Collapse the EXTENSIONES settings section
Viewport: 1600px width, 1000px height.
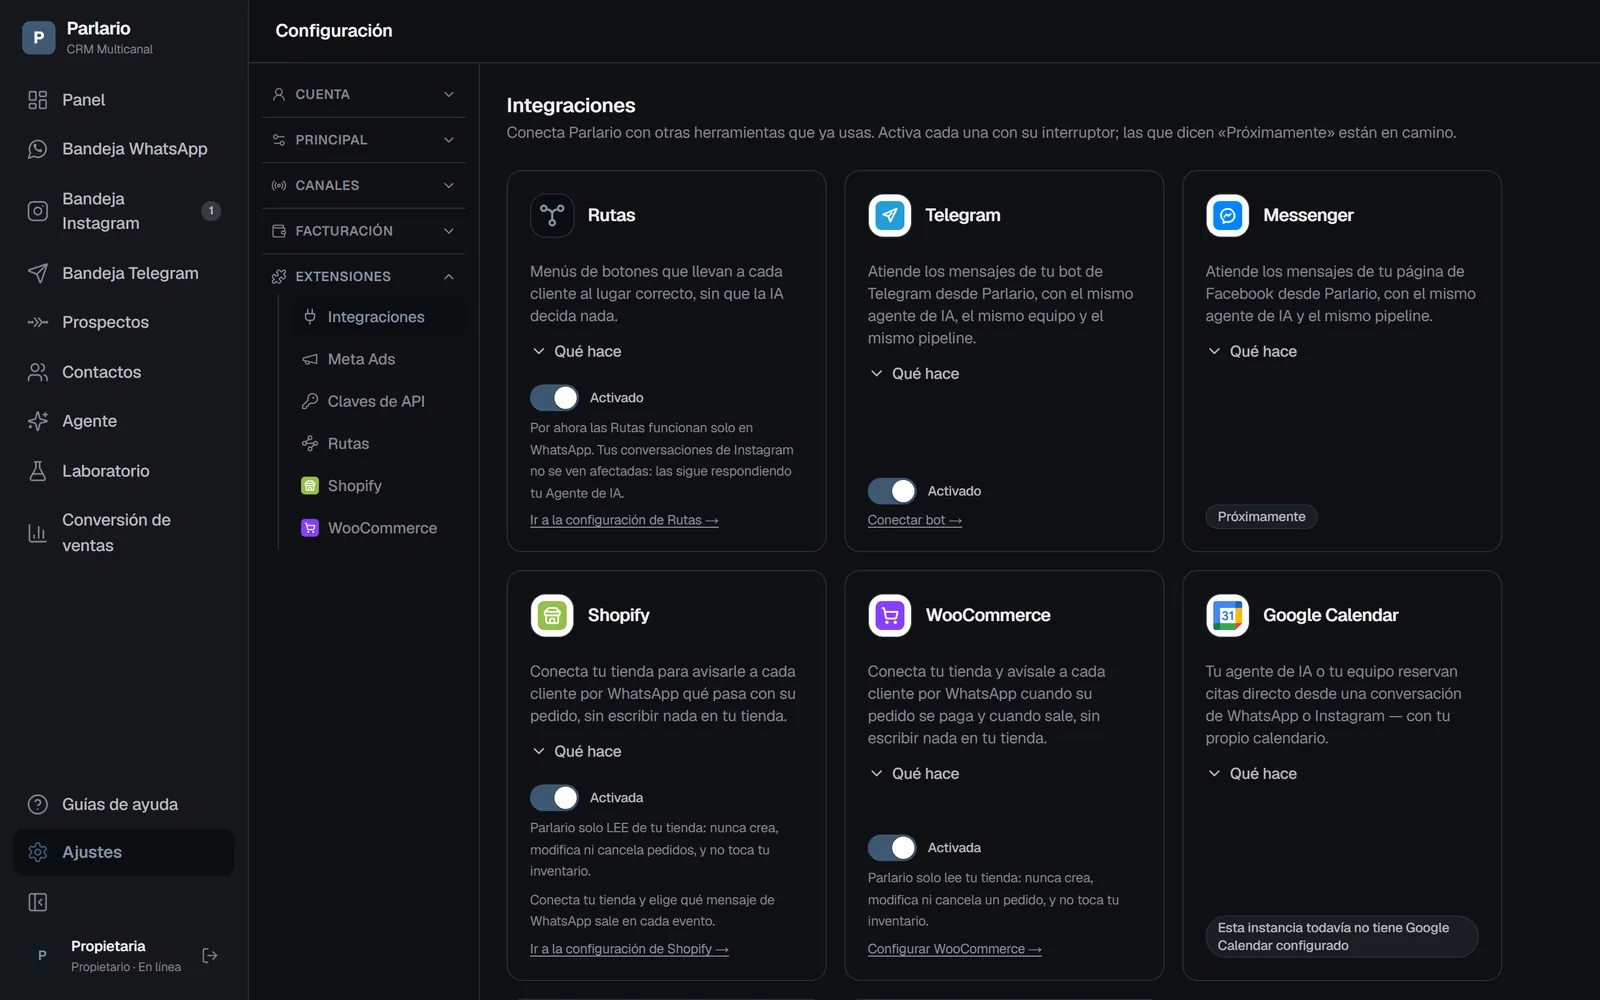(x=364, y=276)
